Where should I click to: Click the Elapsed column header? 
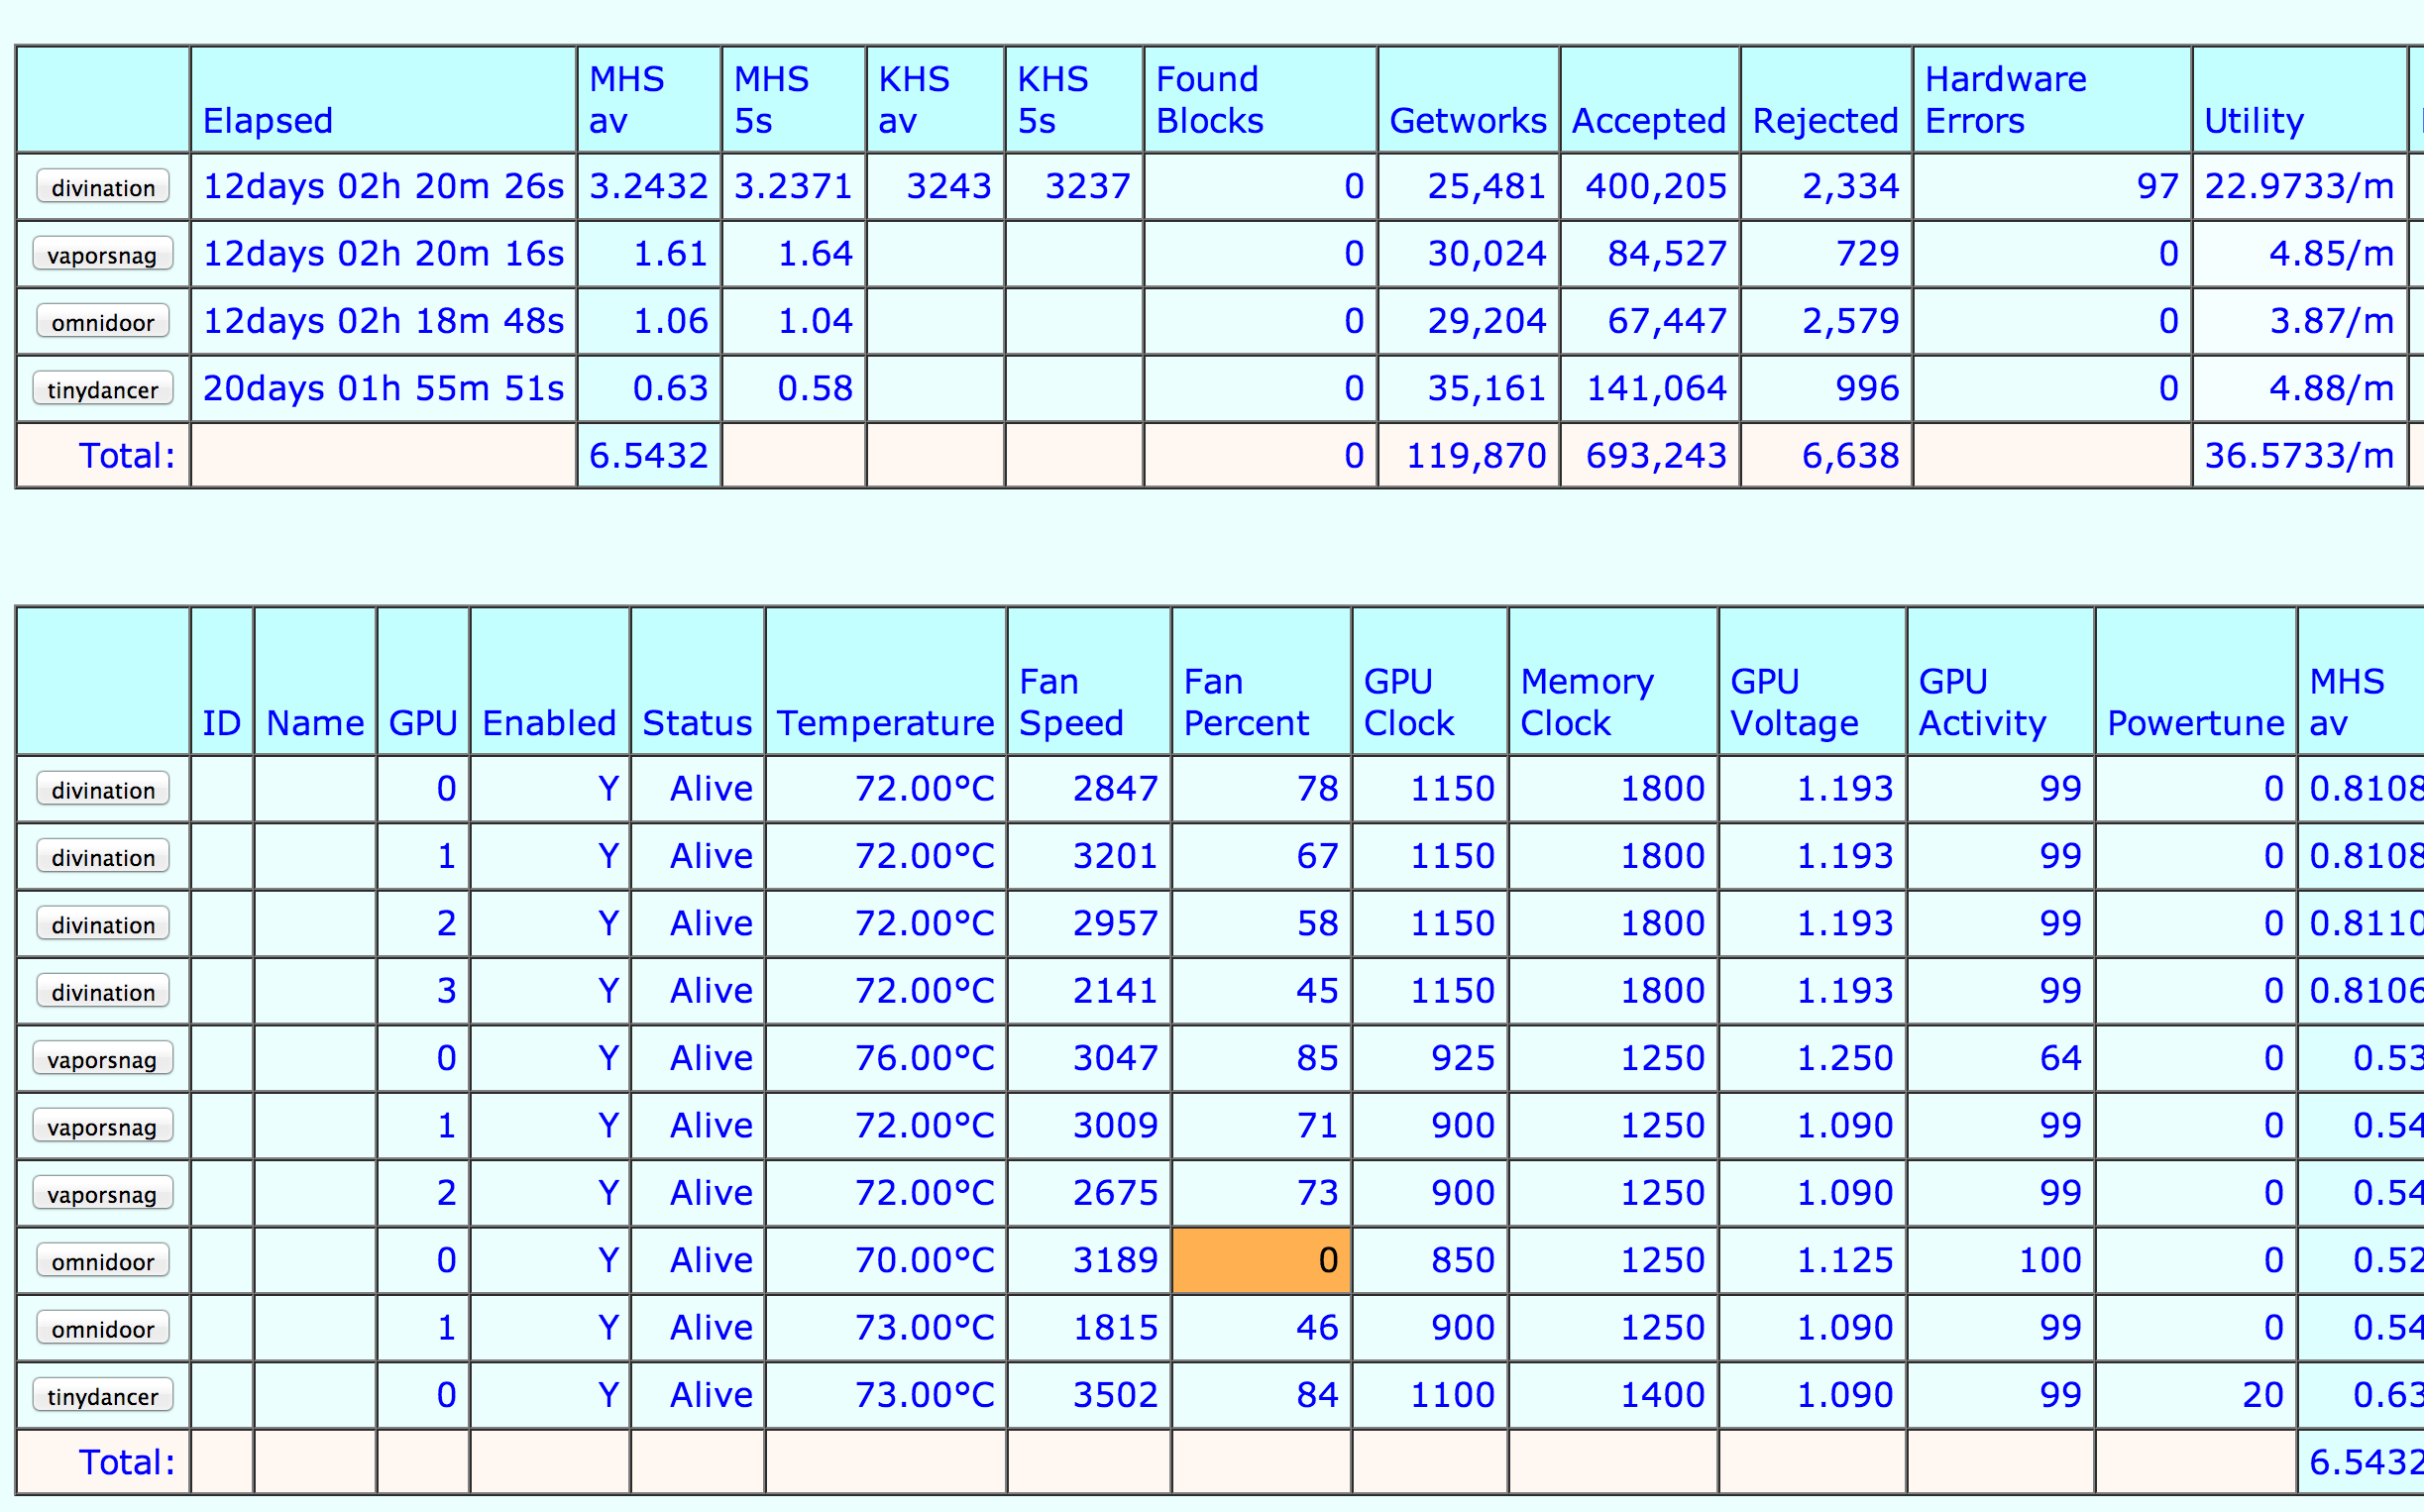[x=383, y=100]
